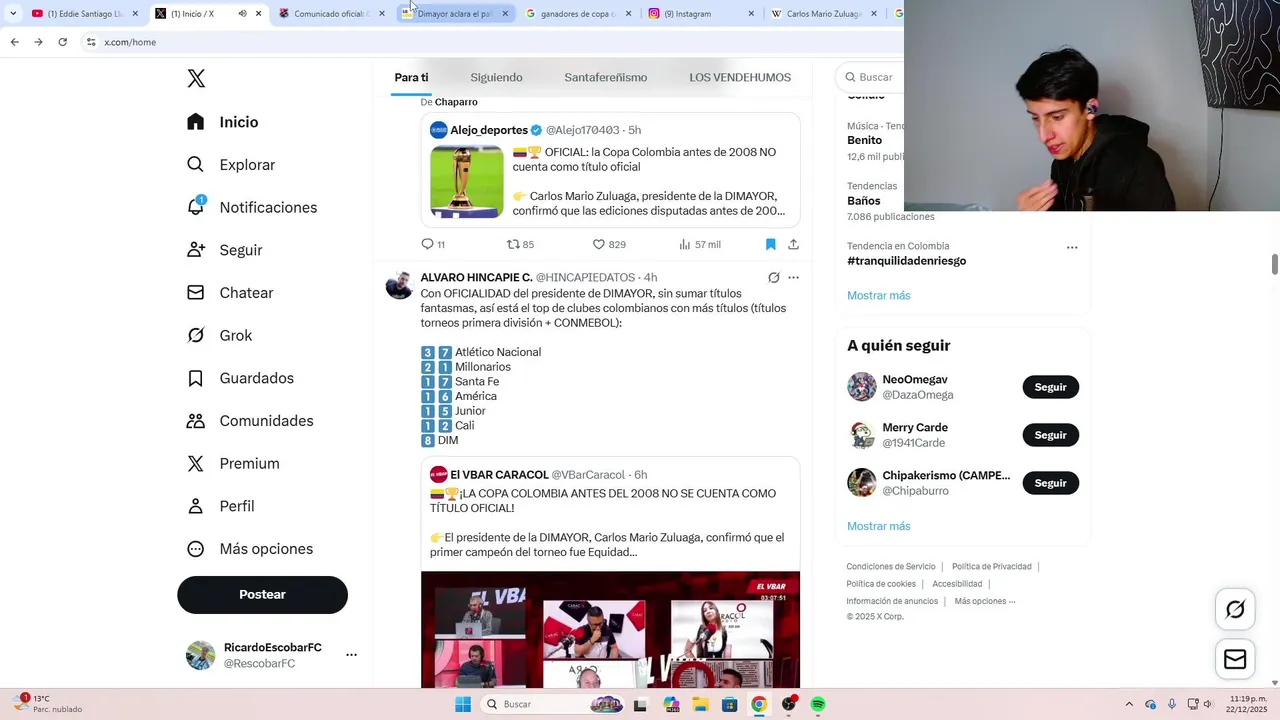Toggle bookmark on Chaparro's post
Viewport: 1280px width, 720px height.
point(770,244)
